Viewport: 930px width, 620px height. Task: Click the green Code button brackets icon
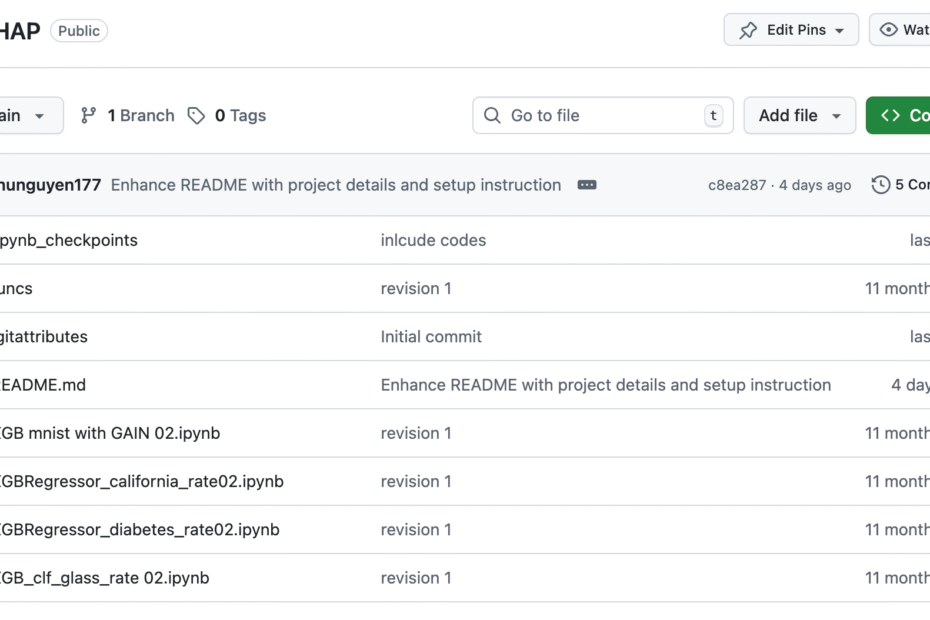pos(890,116)
